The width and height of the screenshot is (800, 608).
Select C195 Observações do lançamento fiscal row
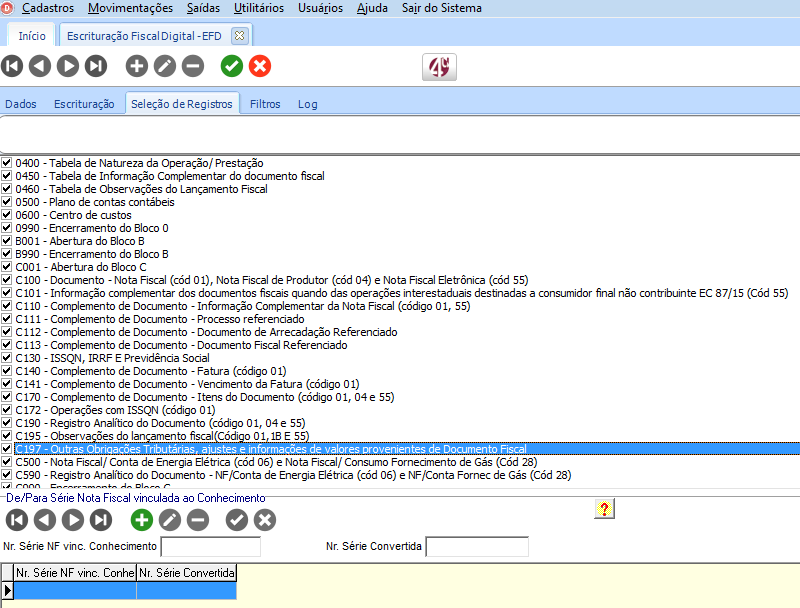point(162,436)
